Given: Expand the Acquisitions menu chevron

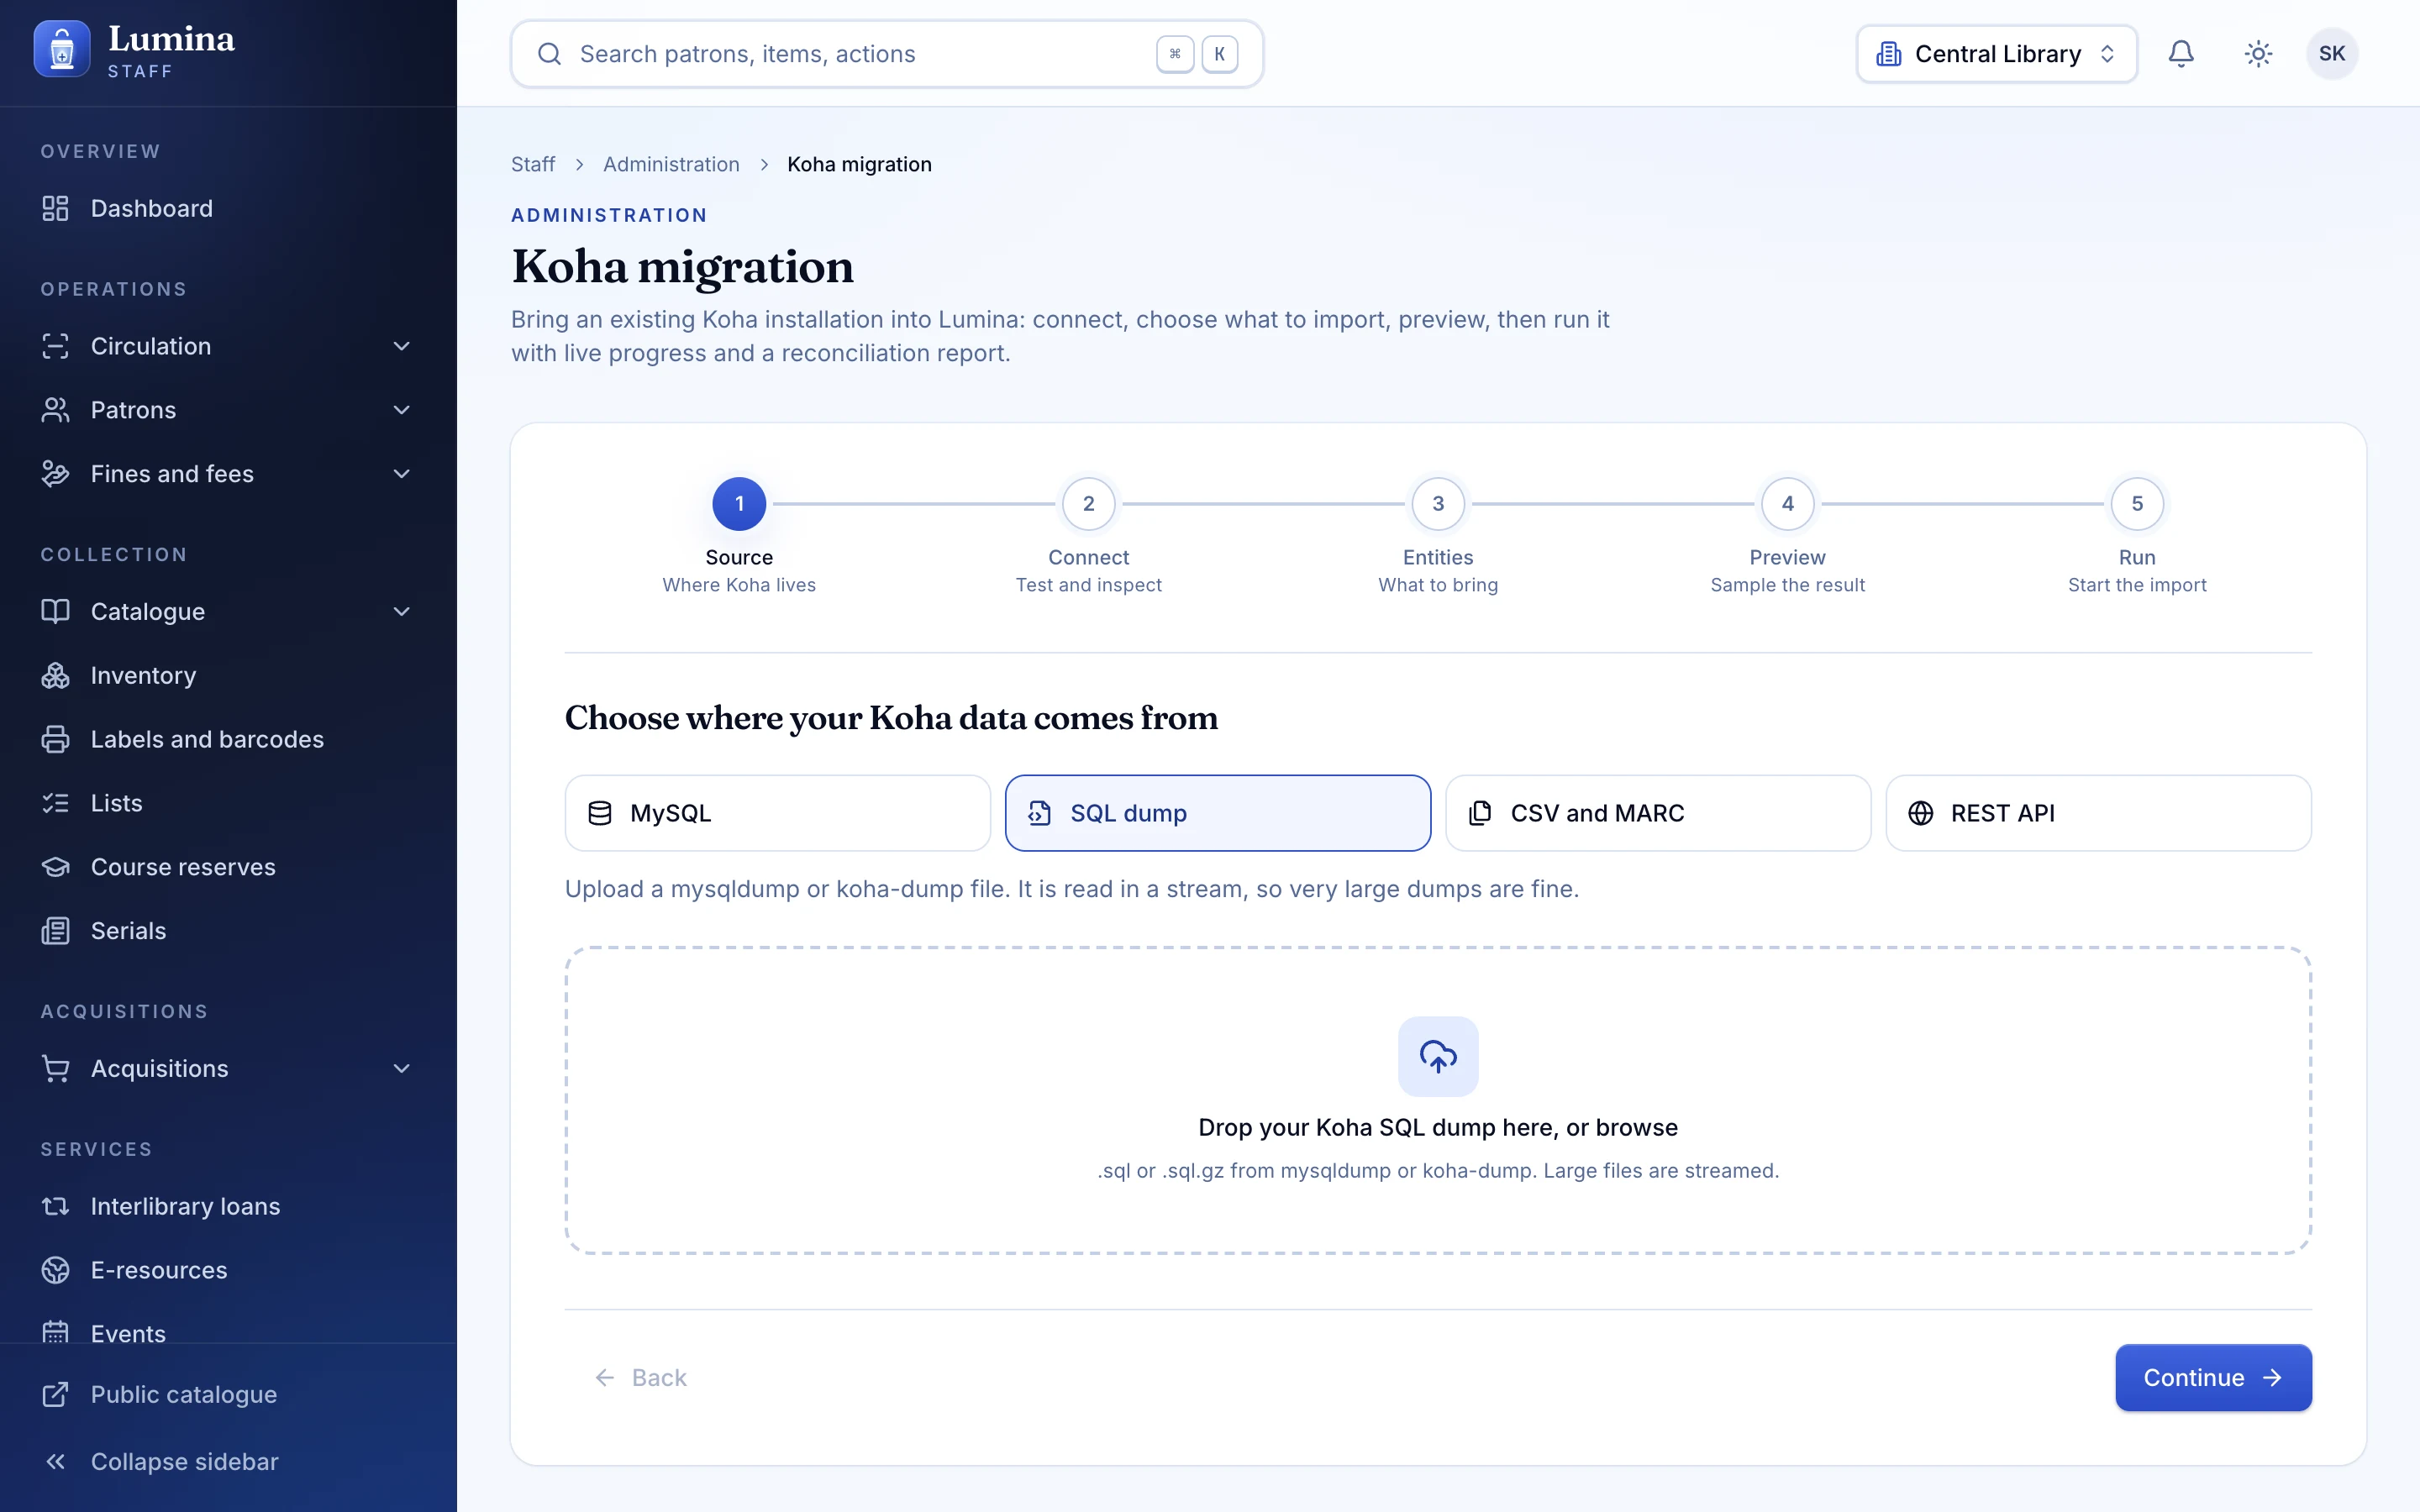Looking at the screenshot, I should [x=402, y=1069].
